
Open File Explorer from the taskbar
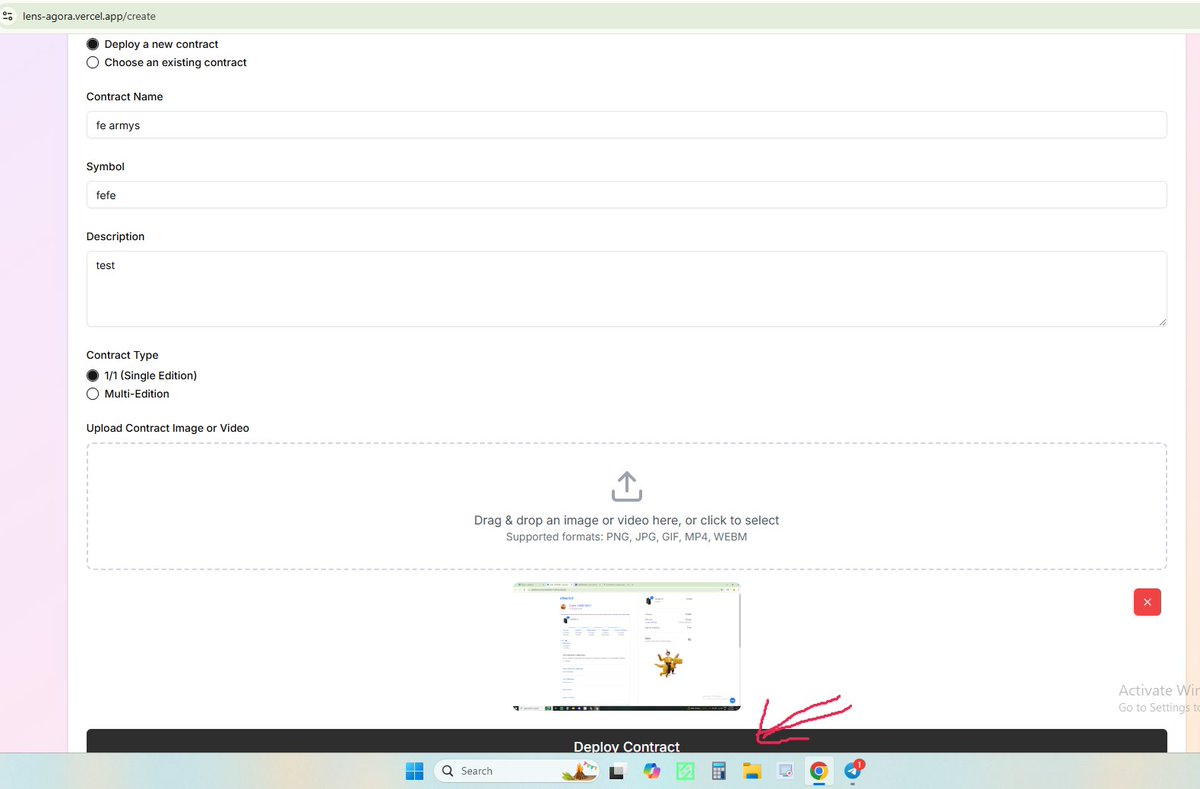click(752, 771)
